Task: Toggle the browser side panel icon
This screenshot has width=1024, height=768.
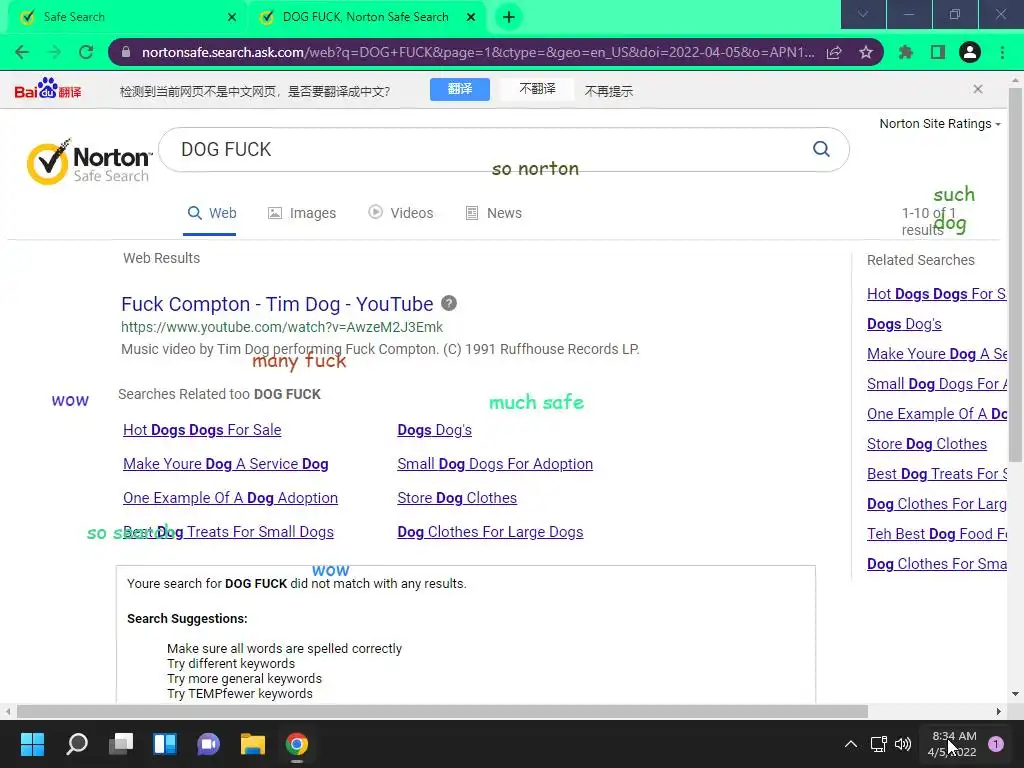Action: pyautogui.click(x=938, y=52)
